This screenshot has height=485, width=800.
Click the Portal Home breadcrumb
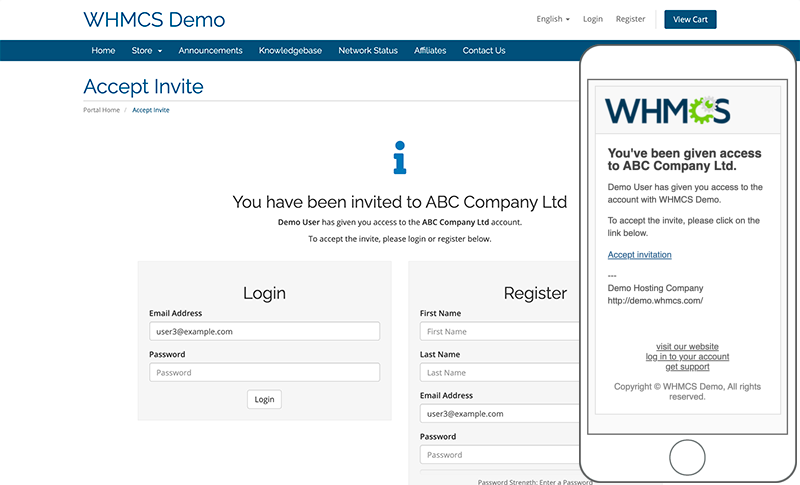tap(102, 110)
